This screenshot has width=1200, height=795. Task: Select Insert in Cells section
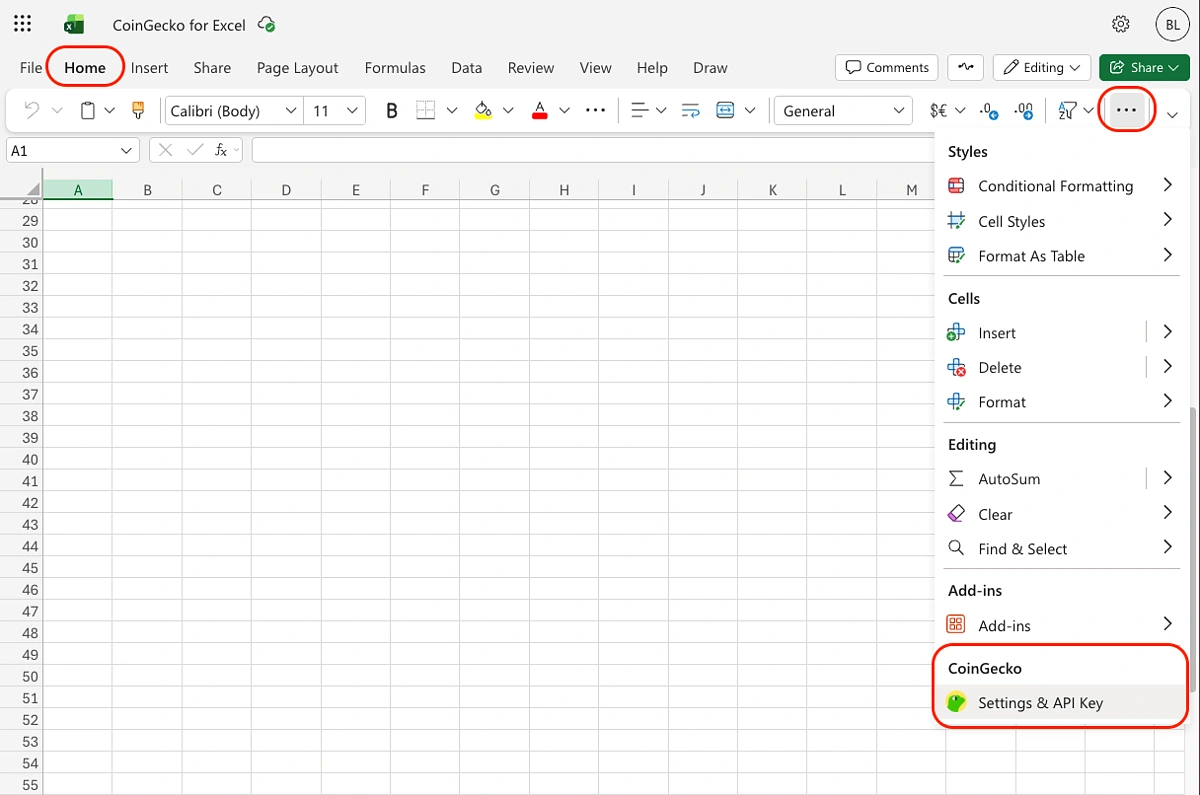[1041, 333]
